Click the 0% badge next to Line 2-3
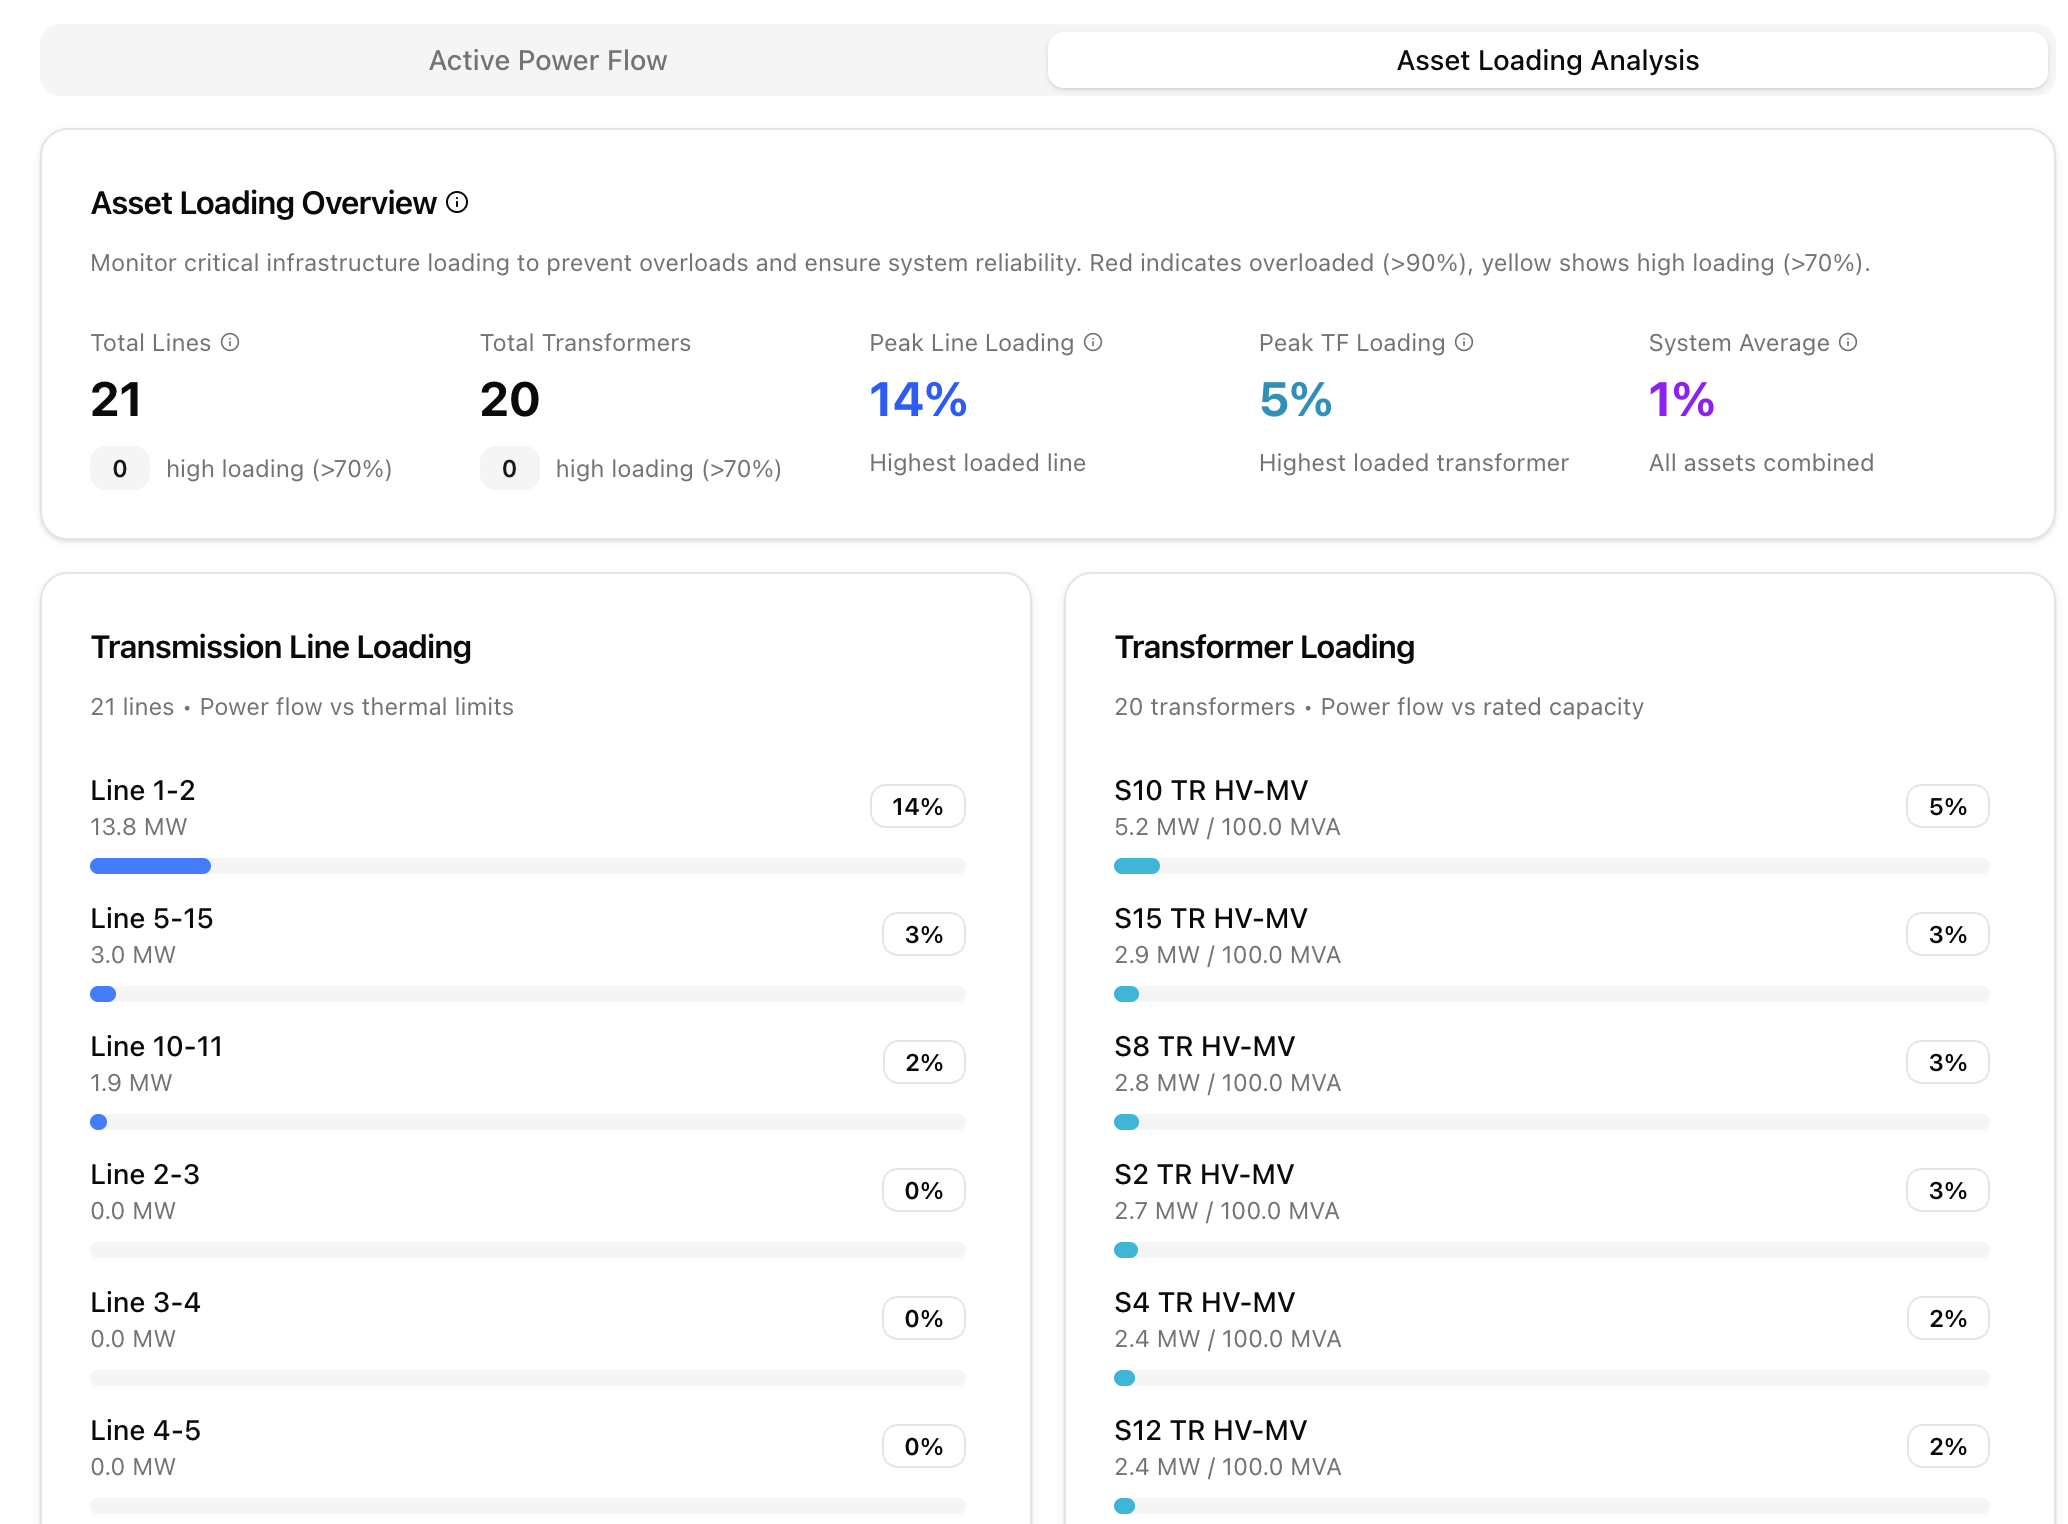This screenshot has width=2068, height=1524. pyautogui.click(x=922, y=1189)
